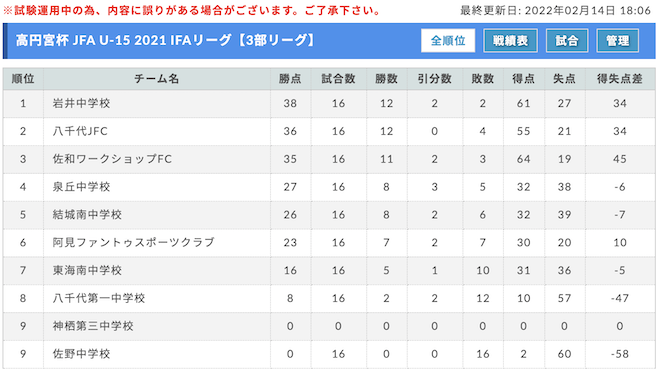
Task: Select team 東海南中学校
Action: pyautogui.click(x=87, y=270)
